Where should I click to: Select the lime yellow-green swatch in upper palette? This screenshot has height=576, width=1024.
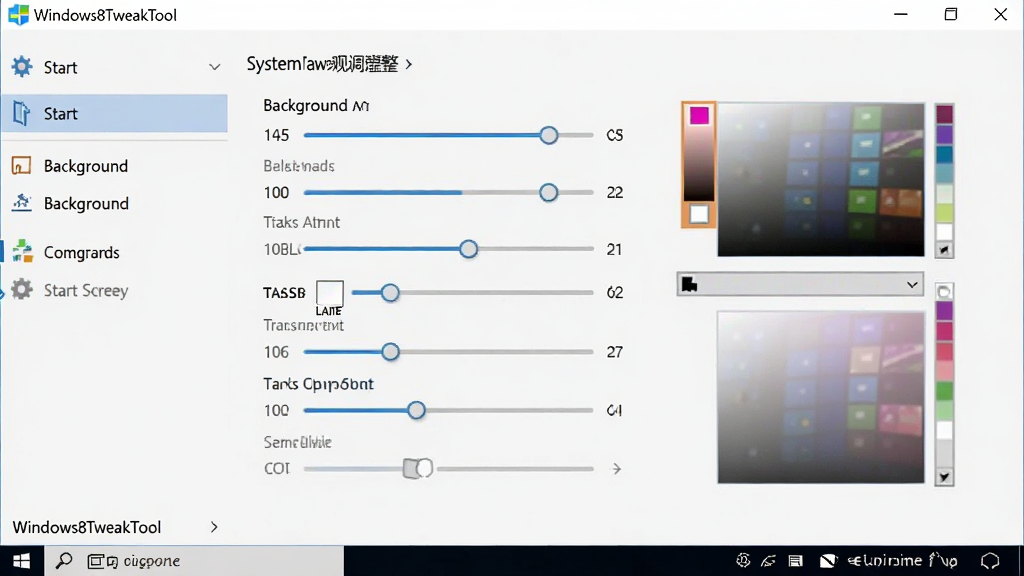[944, 213]
